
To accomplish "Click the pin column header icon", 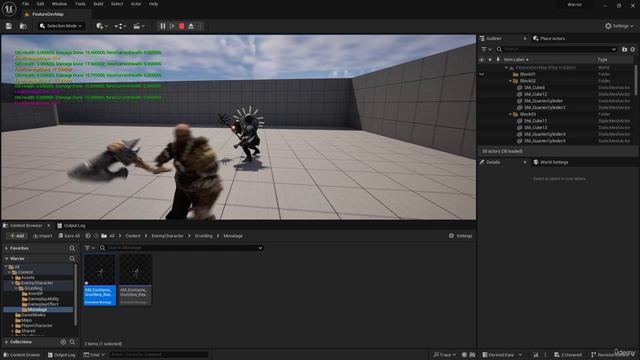I will coord(498,60).
